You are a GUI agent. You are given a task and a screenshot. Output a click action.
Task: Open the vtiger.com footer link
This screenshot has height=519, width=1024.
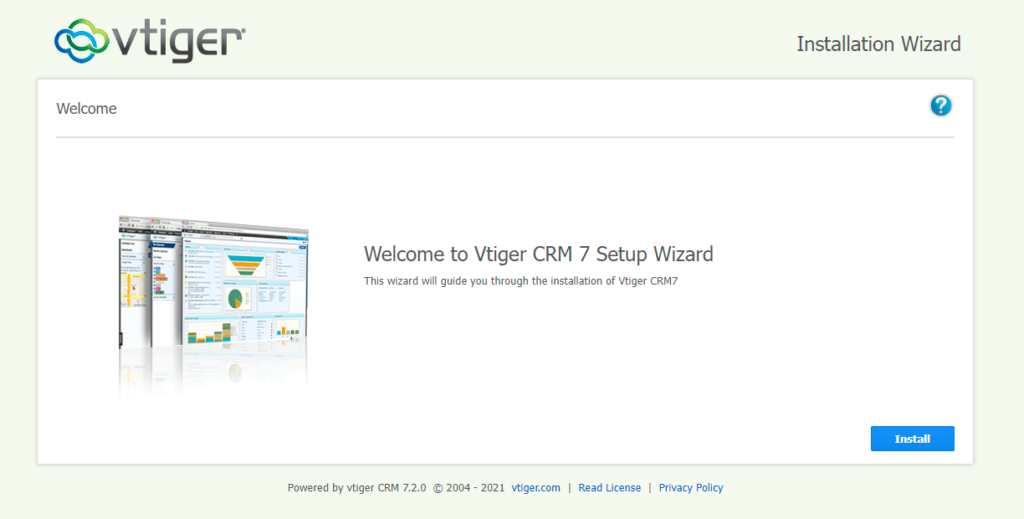click(536, 488)
